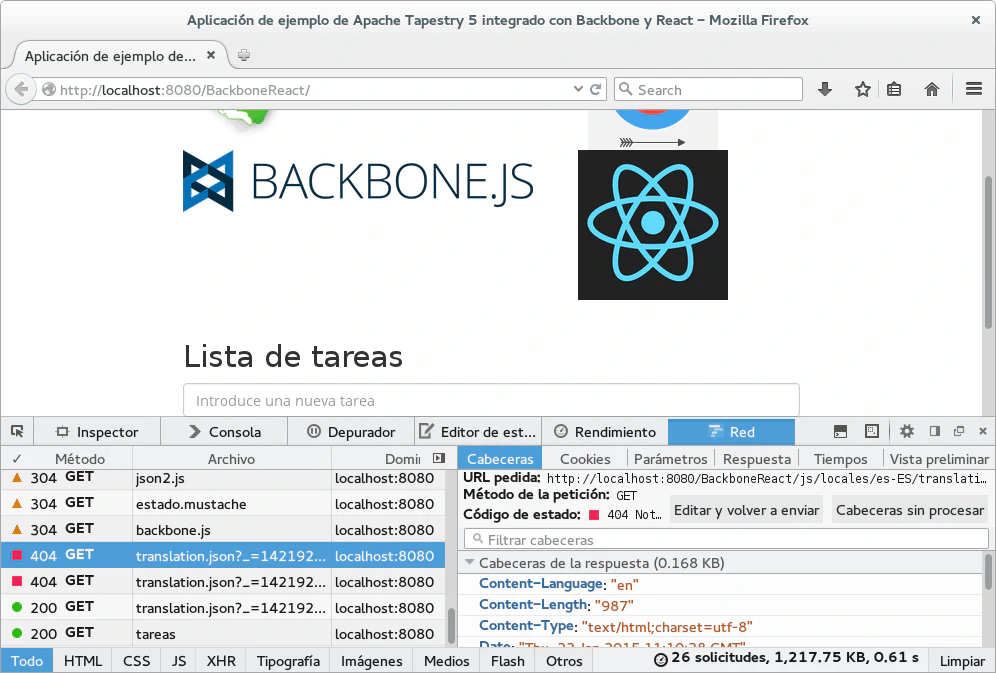Screen dimensions: 996x673
Task: Sort requests by the Método column header
Action: (80, 459)
